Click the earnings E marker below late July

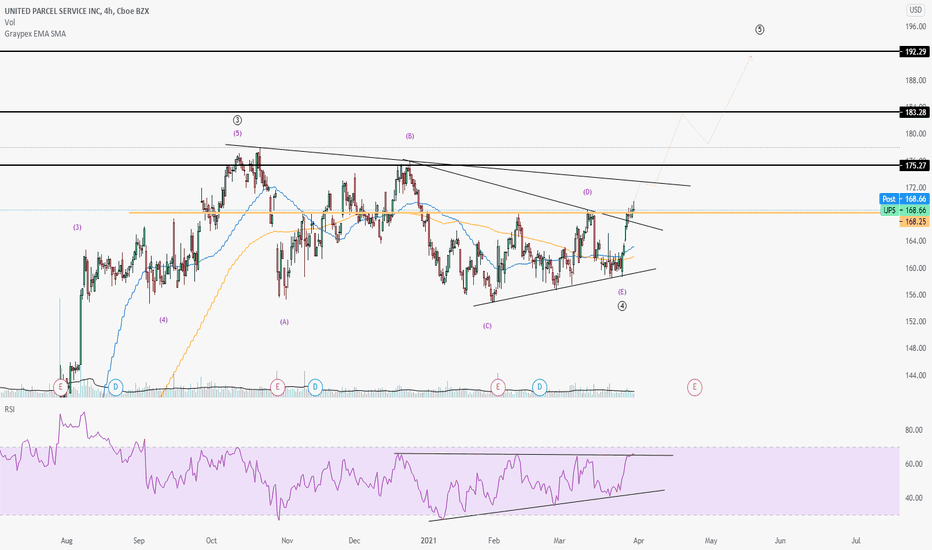click(60, 388)
